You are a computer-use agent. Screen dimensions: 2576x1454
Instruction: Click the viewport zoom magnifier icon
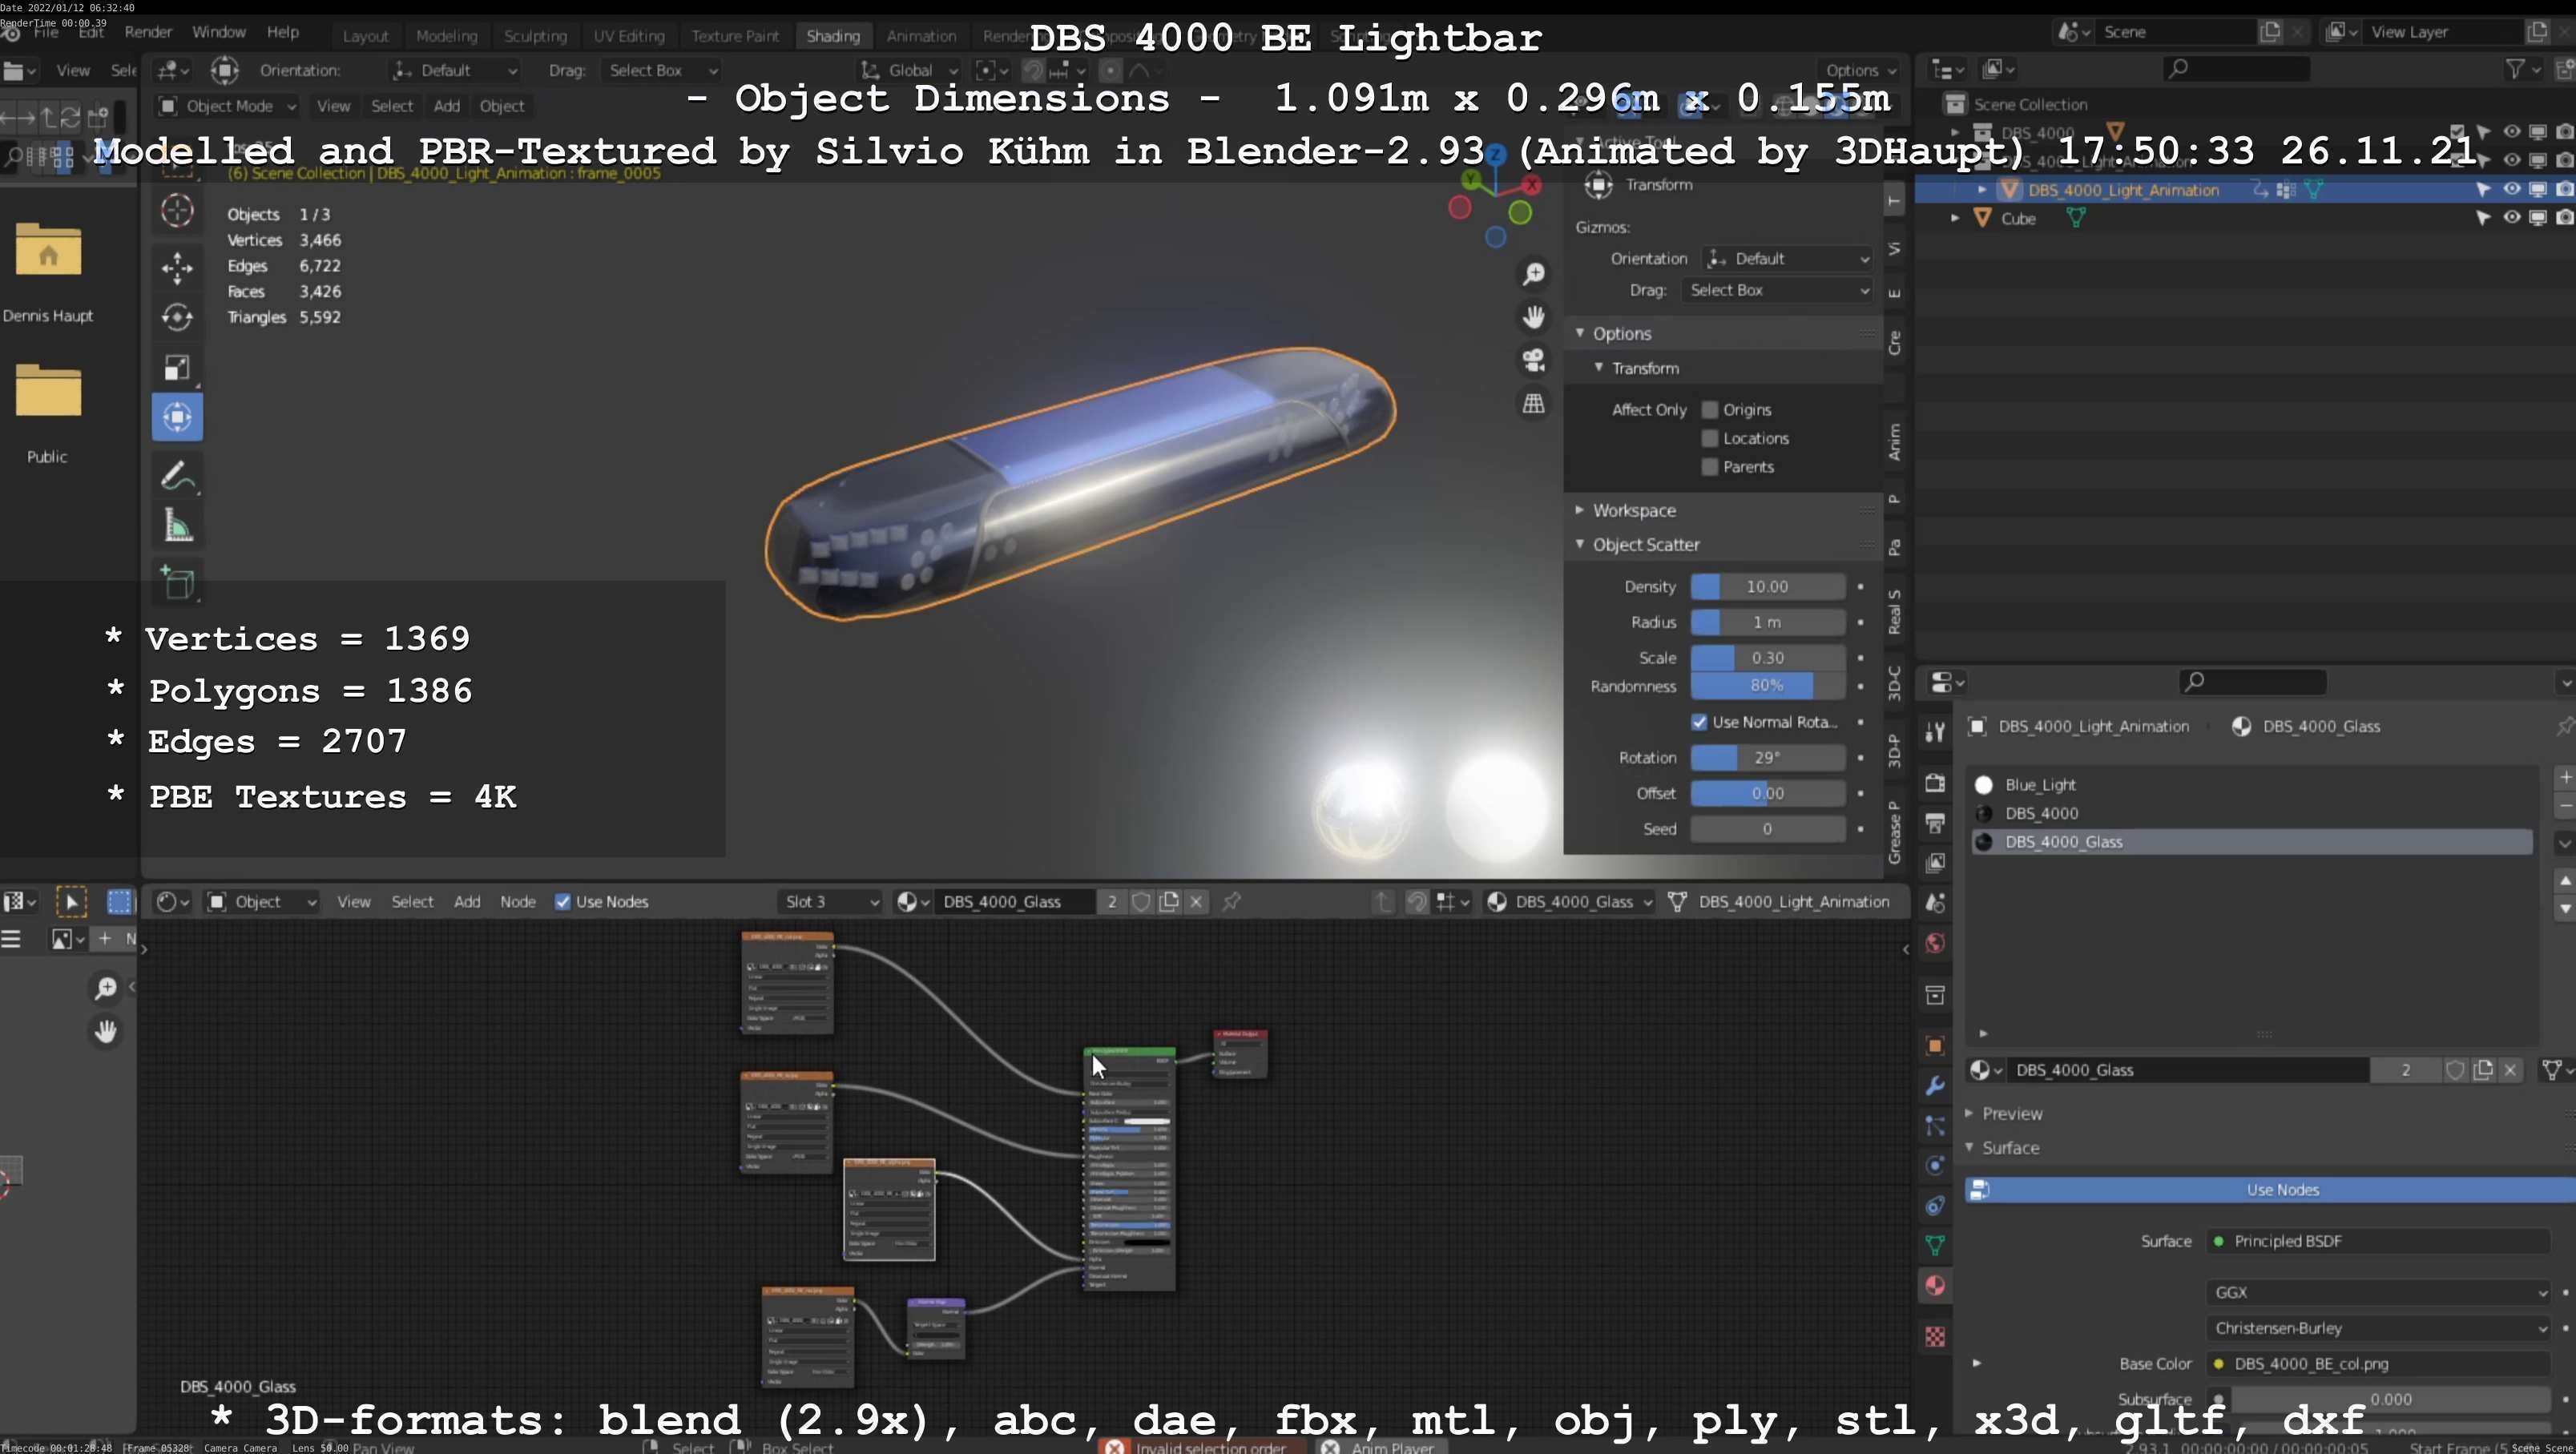[x=1533, y=274]
